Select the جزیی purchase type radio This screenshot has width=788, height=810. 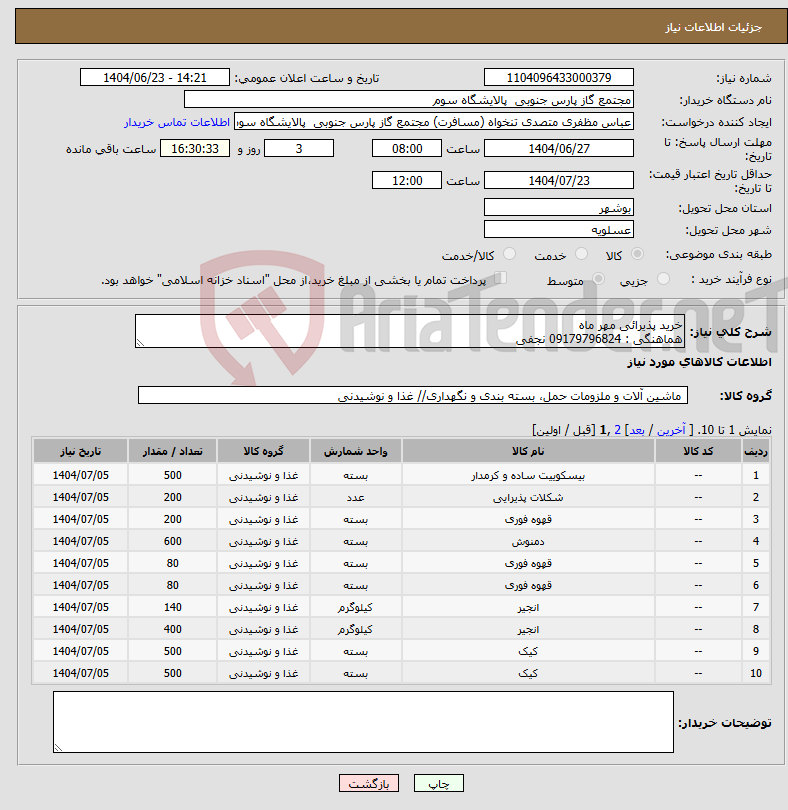click(663, 279)
